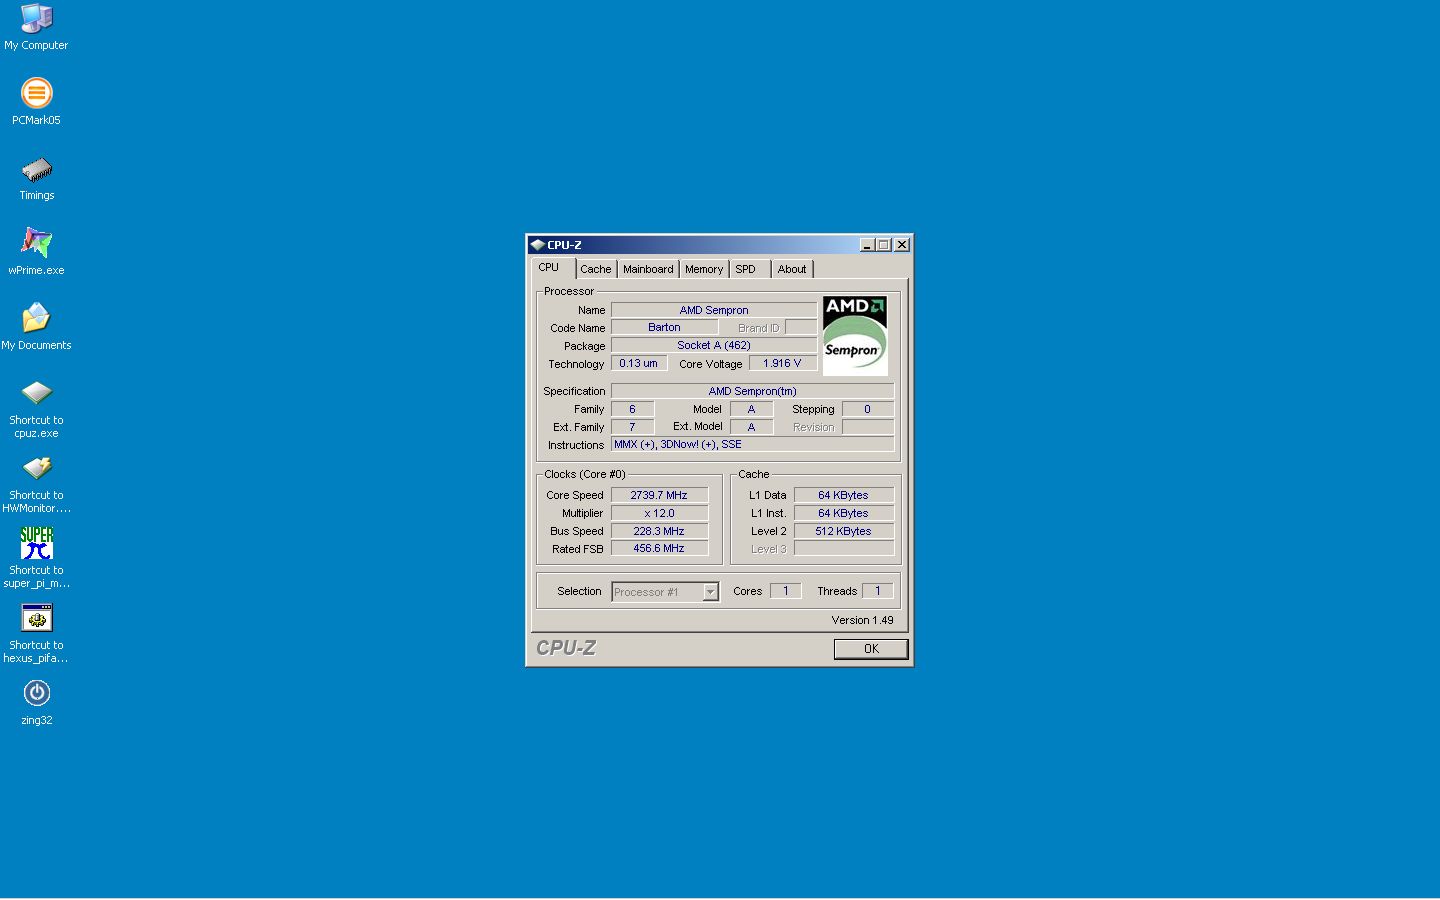This screenshot has width=1440, height=900.
Task: Switch to the About tab
Action: tap(792, 269)
